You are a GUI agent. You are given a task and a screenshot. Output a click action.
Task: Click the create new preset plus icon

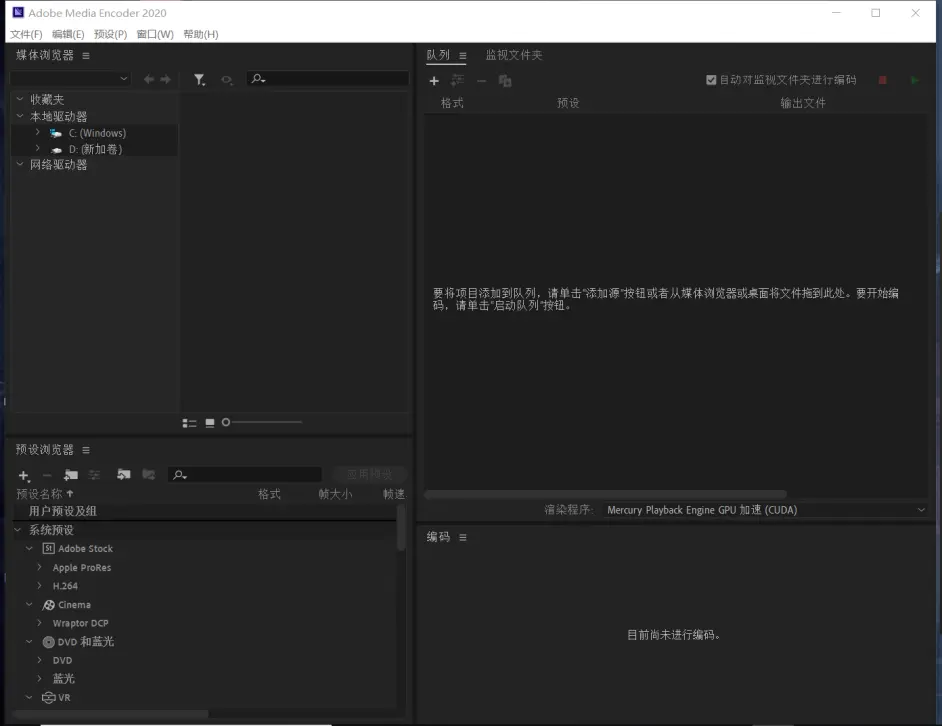(x=24, y=476)
